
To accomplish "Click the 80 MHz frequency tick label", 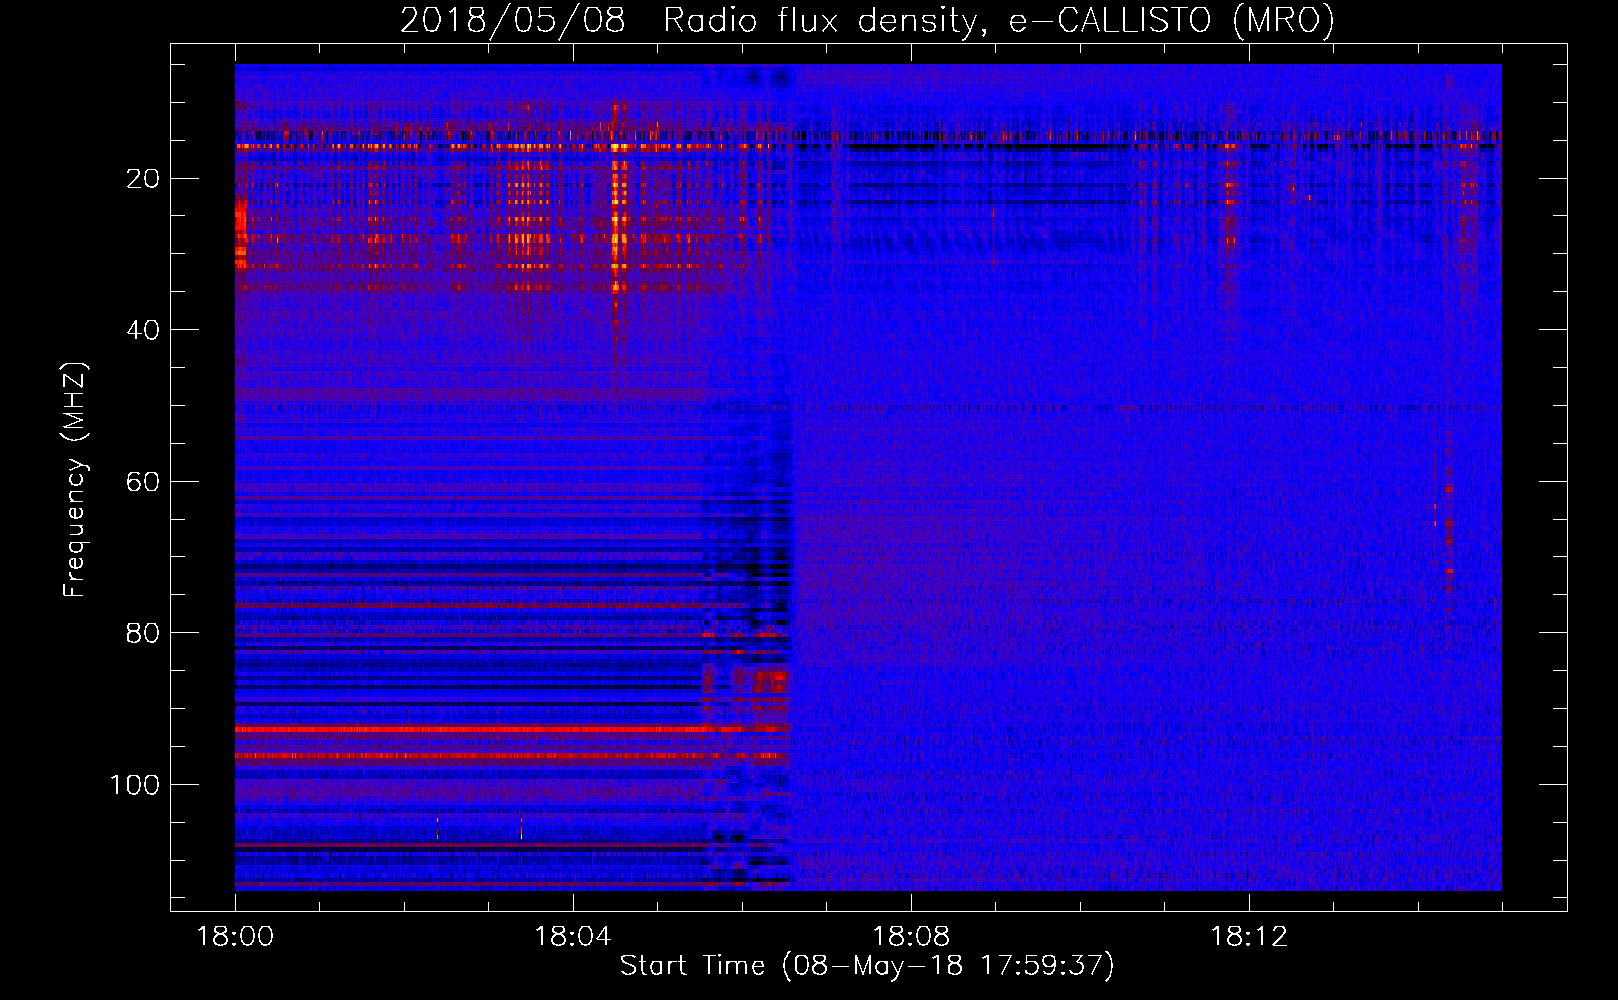I will (143, 633).
